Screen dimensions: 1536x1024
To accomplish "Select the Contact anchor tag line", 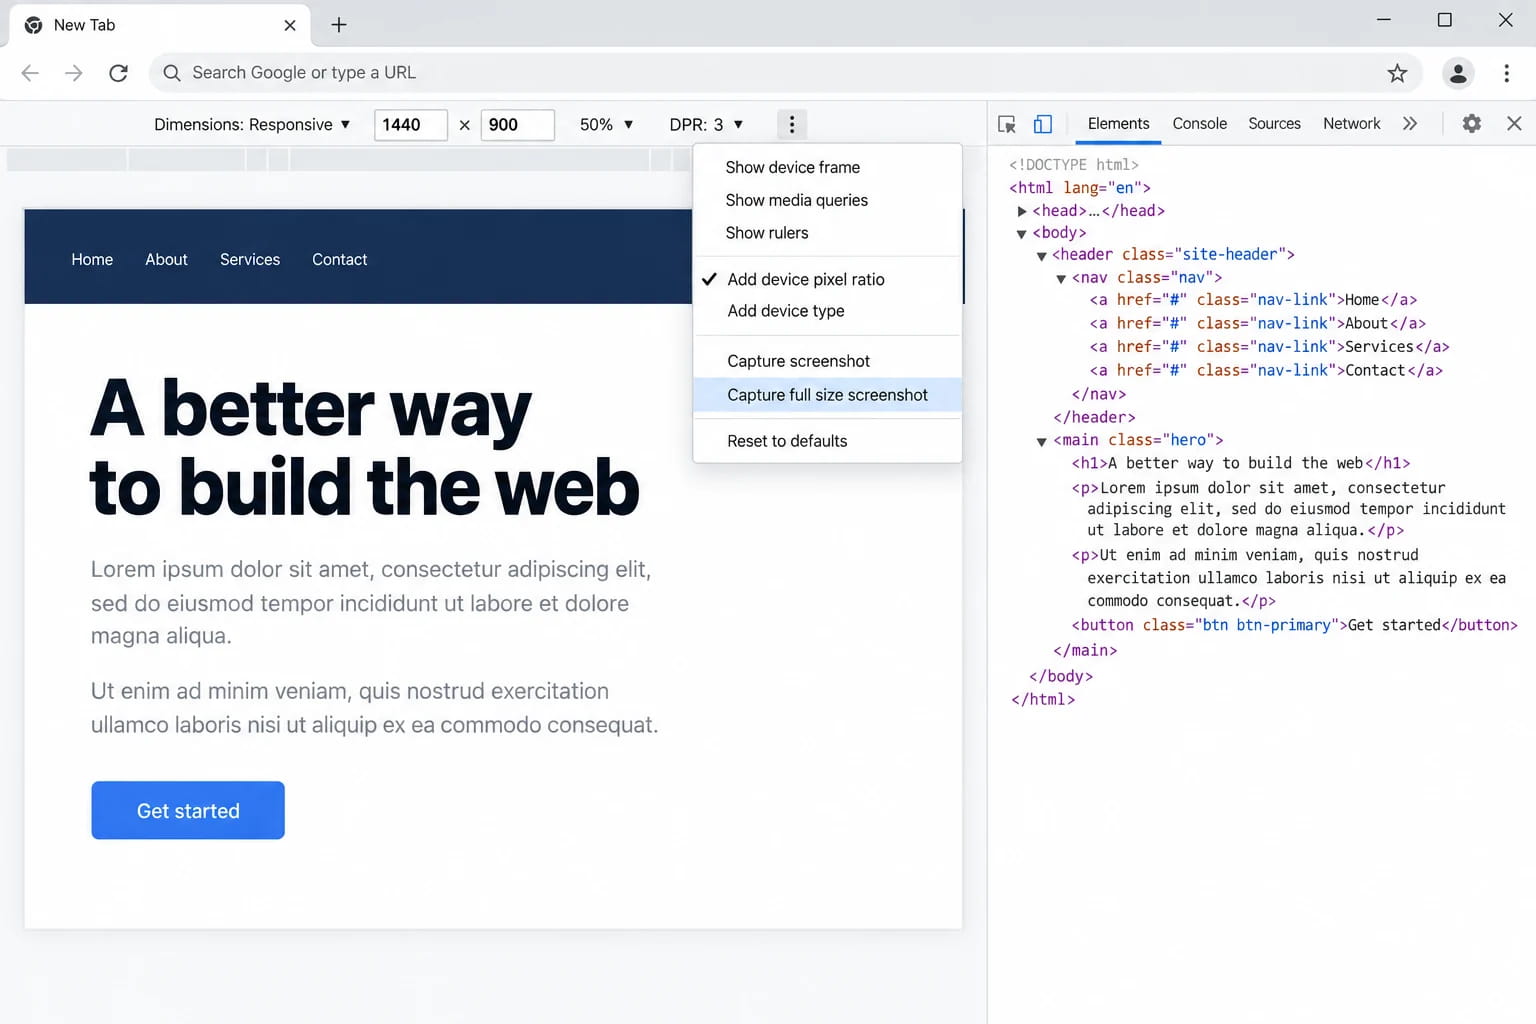I will pos(1266,371).
